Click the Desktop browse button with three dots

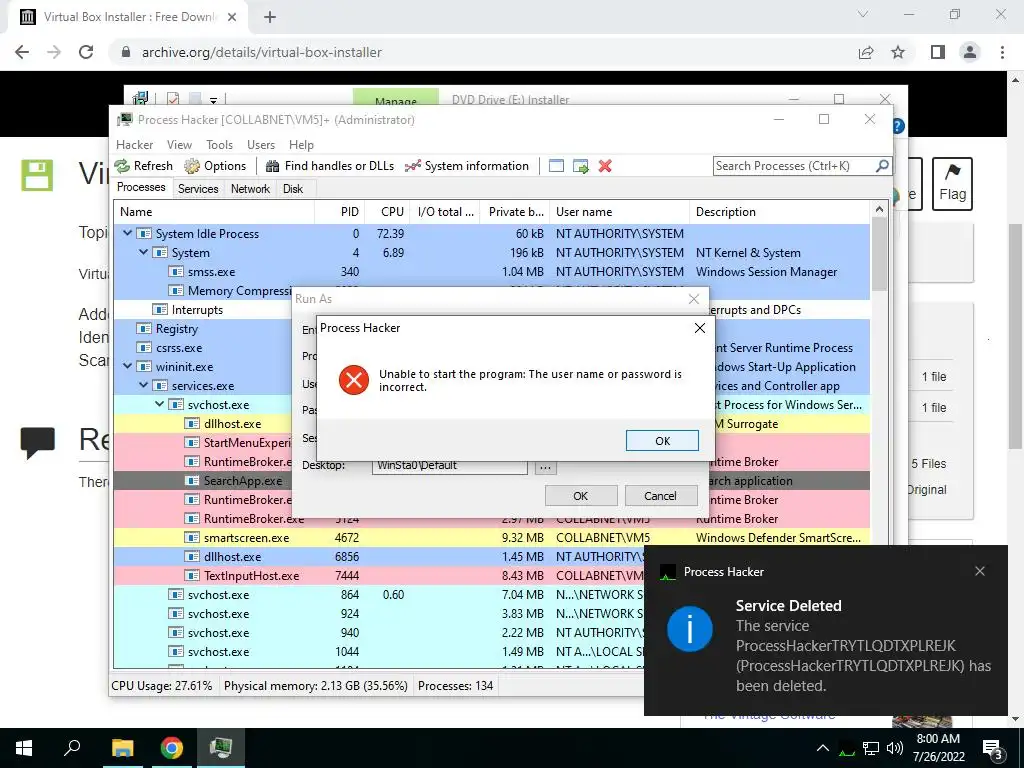(x=545, y=467)
